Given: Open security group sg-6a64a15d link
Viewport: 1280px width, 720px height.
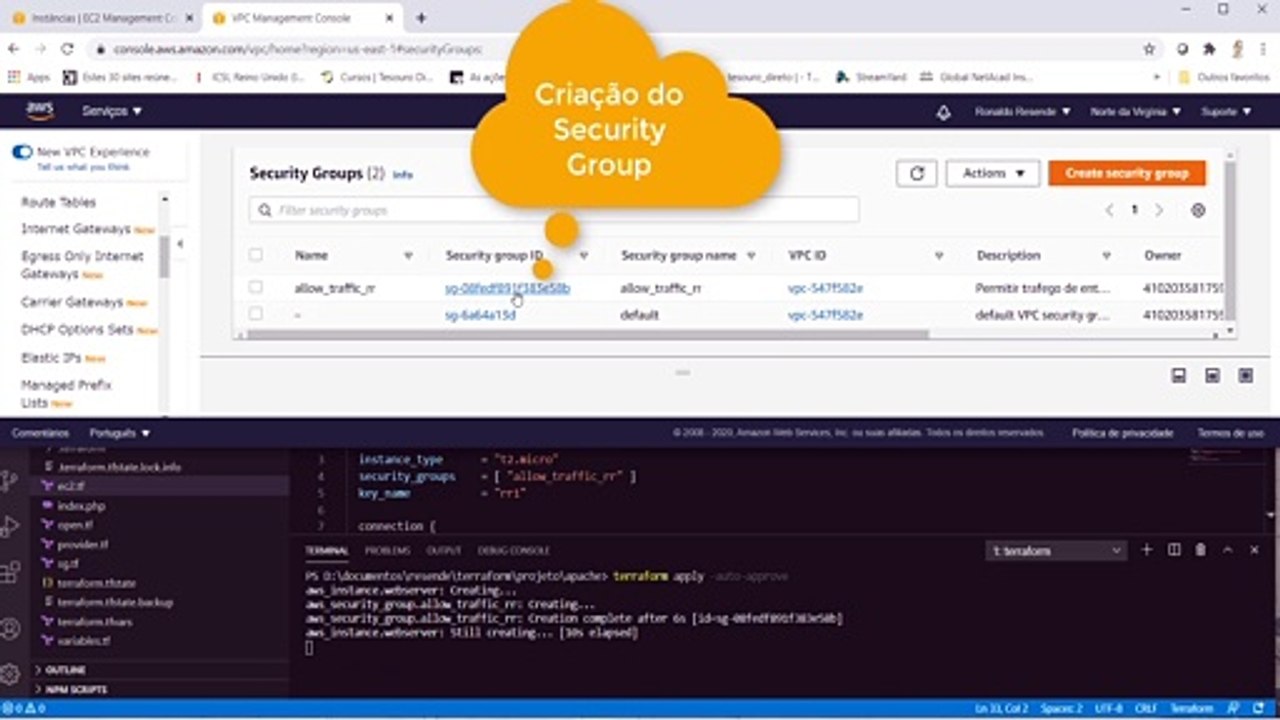Looking at the screenshot, I should click(x=480, y=315).
